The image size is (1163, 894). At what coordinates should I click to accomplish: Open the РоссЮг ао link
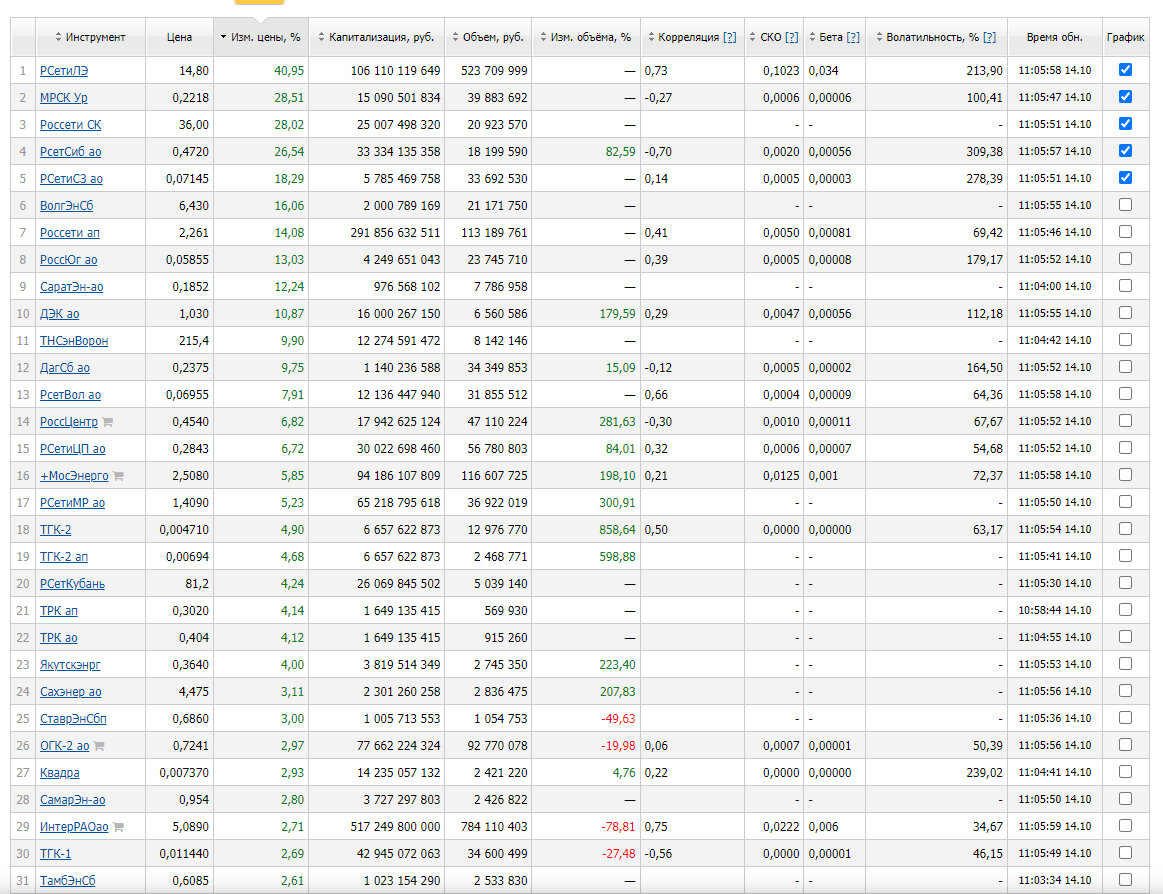point(68,260)
